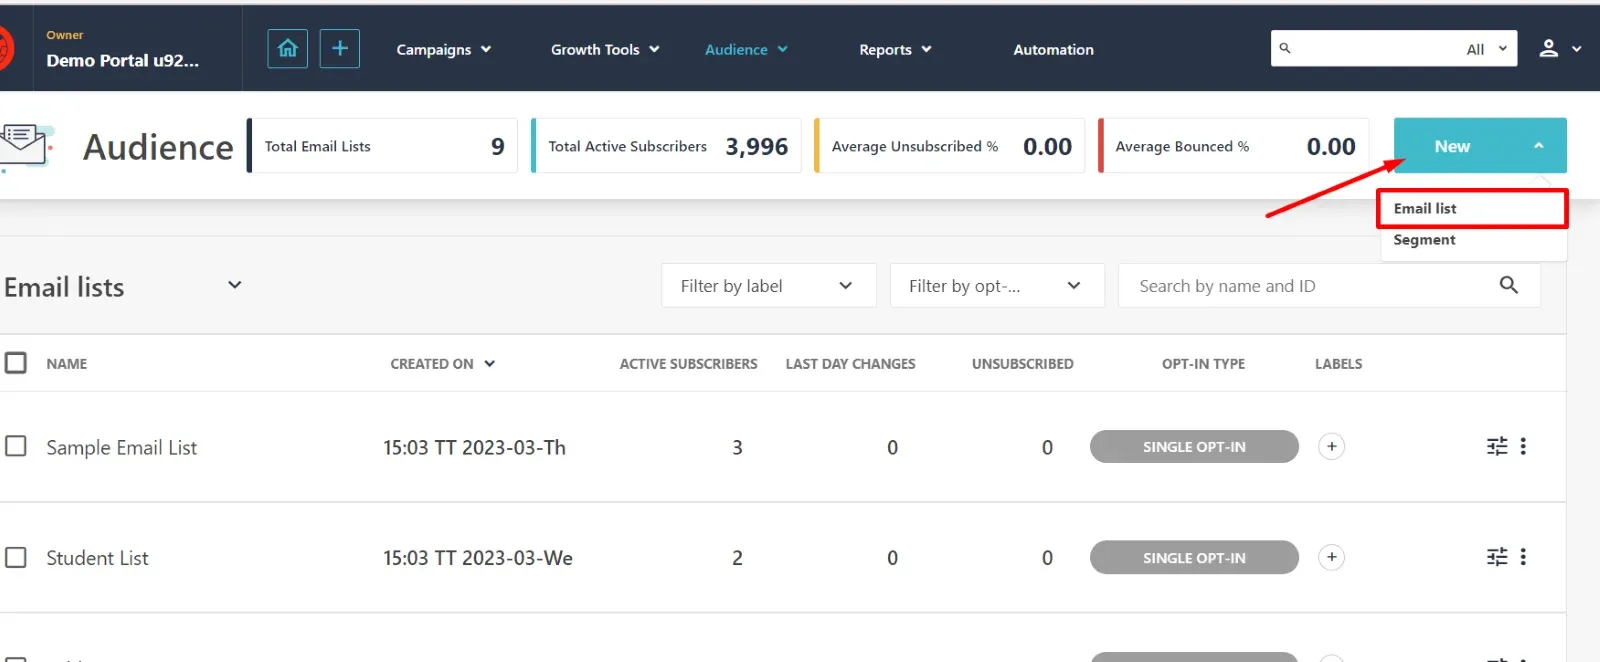Check the Sample Email List row checkbox
1600x662 pixels.
click(16, 446)
